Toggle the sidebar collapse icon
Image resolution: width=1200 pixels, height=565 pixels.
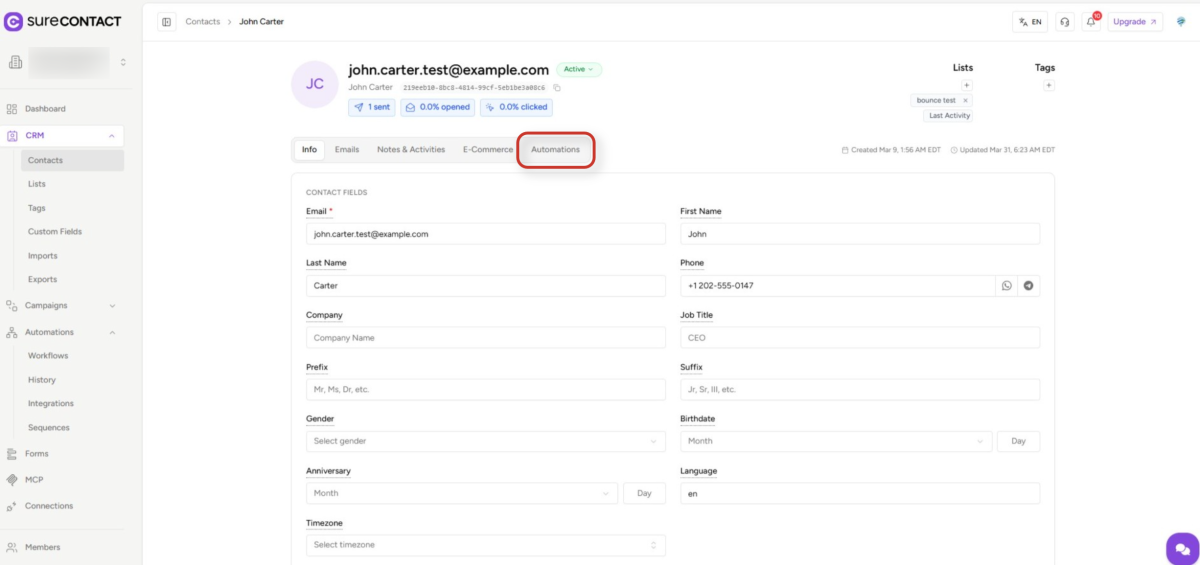click(167, 21)
